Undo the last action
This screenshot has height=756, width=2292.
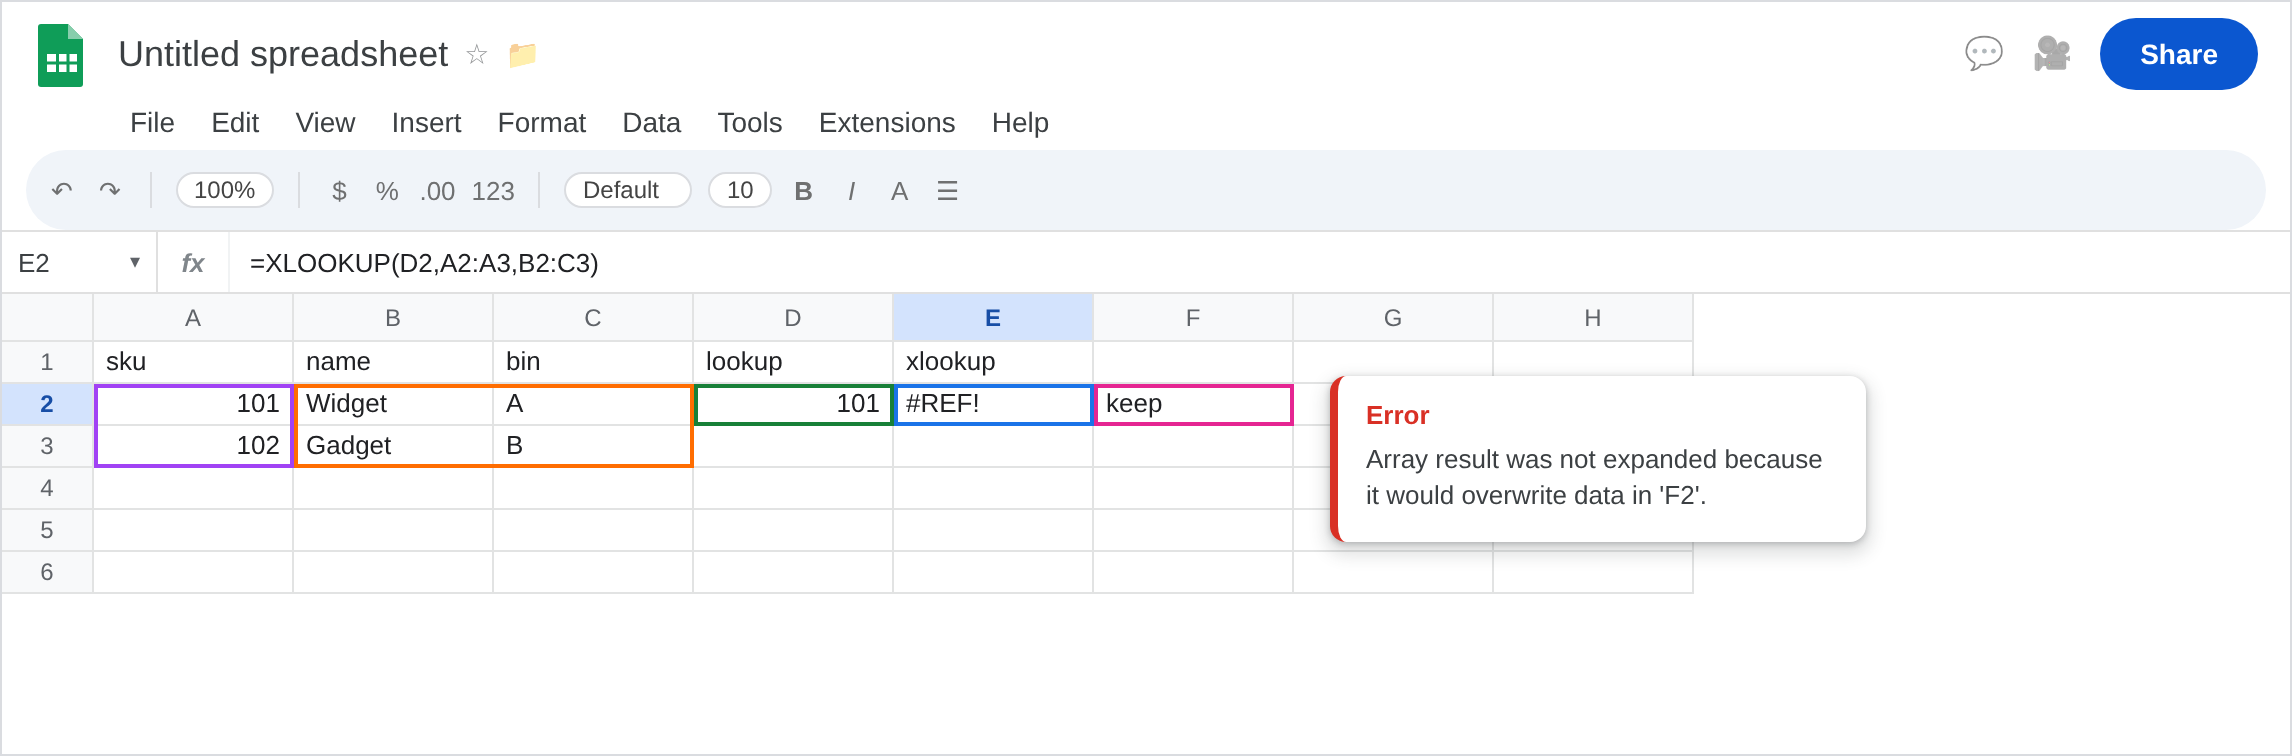coord(62,190)
